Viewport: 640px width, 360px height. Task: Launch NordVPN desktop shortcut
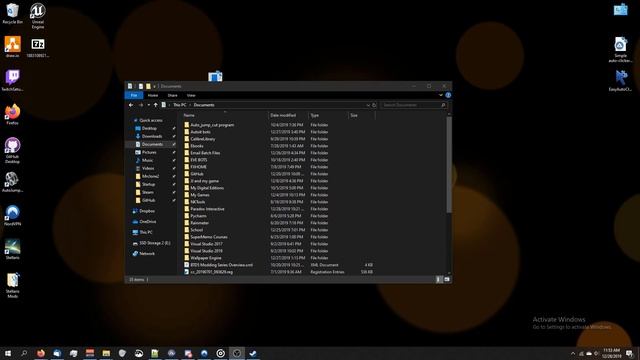12,216
